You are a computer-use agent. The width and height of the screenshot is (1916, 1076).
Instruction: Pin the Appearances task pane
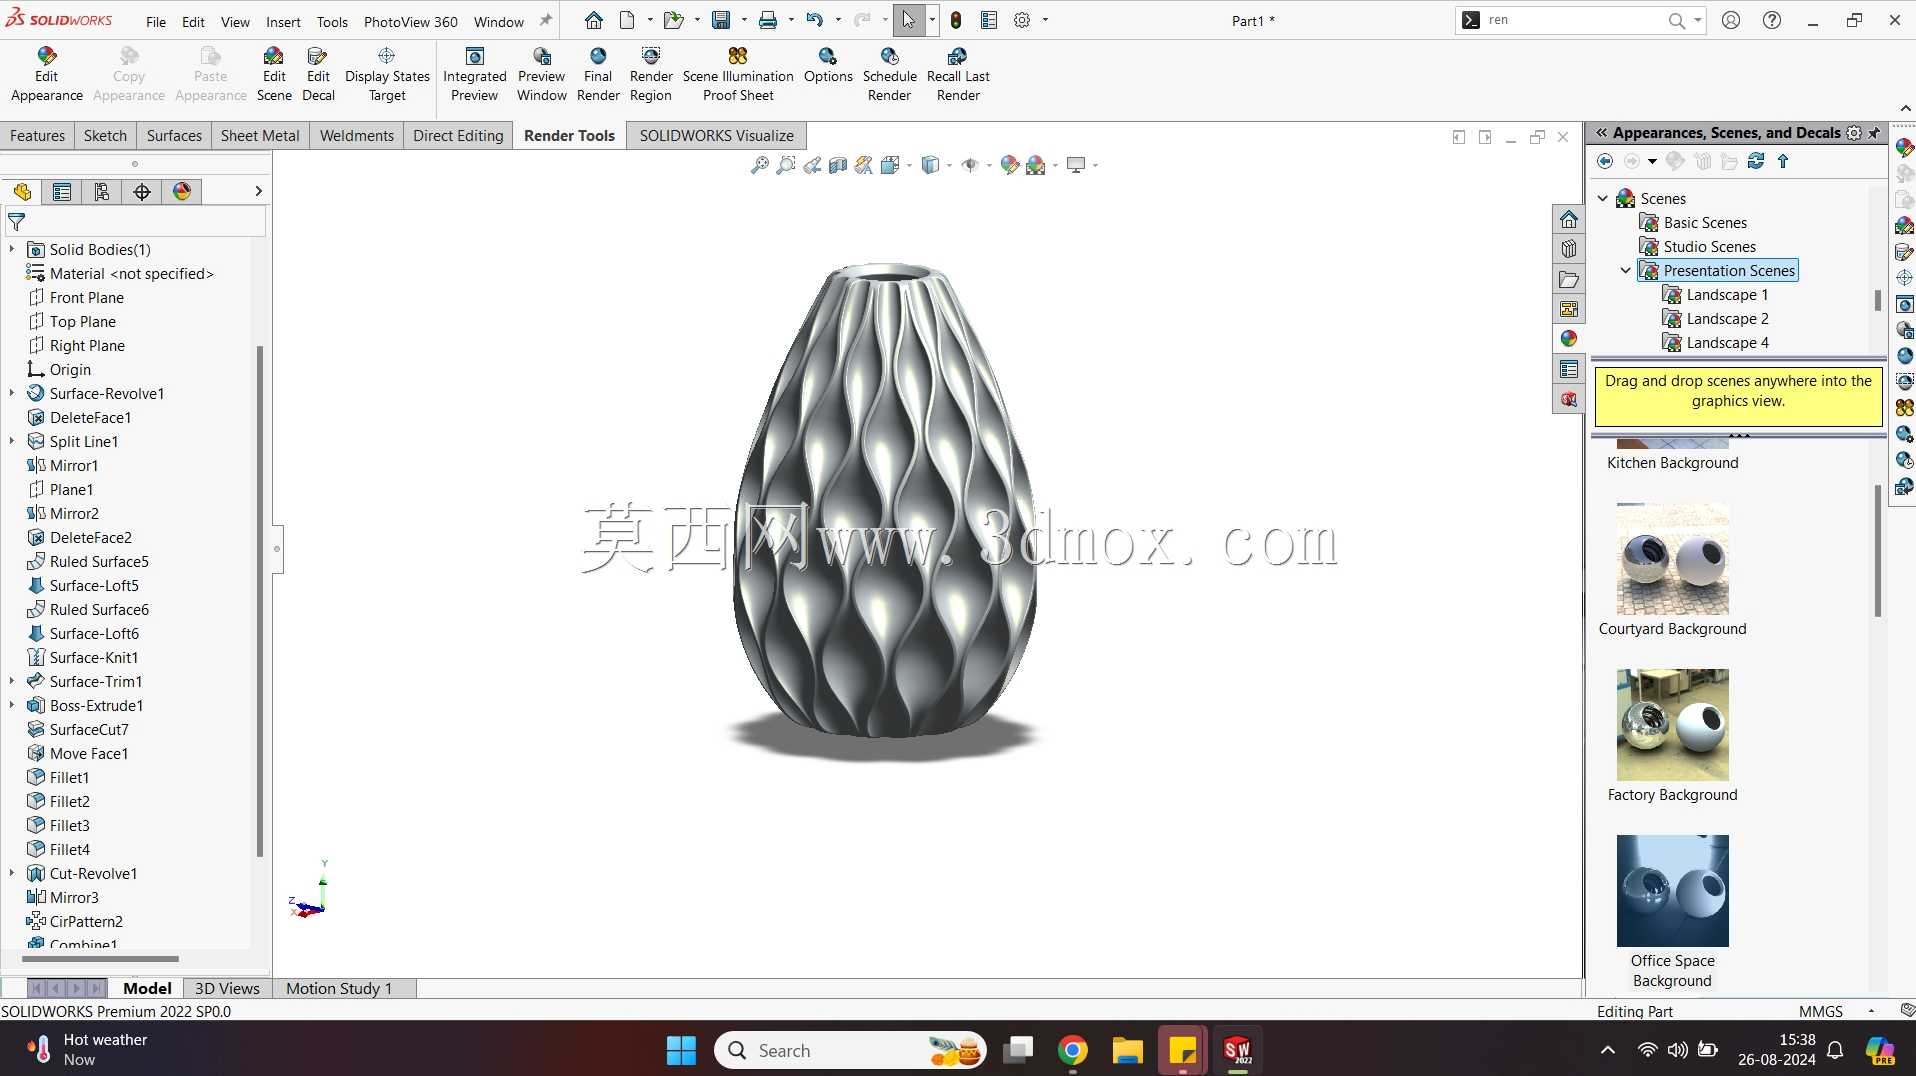tap(1875, 133)
